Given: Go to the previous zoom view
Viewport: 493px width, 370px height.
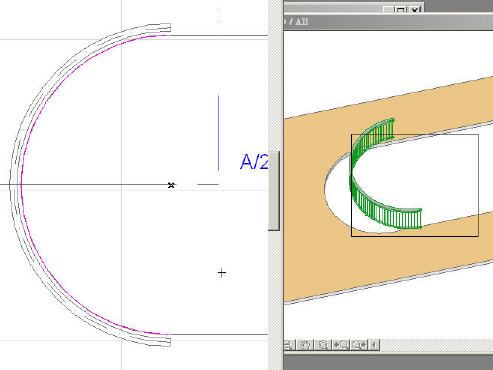Looking at the screenshot, I should (x=341, y=345).
